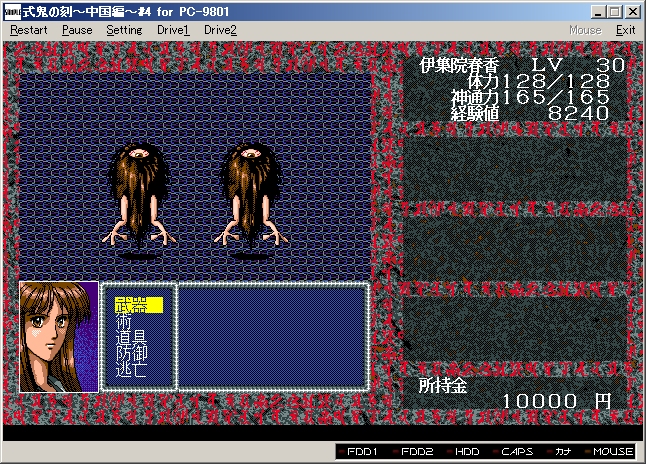Screen dimensions: 646x464
Task: Click the emulator title bar icon
Action: [12, 12]
